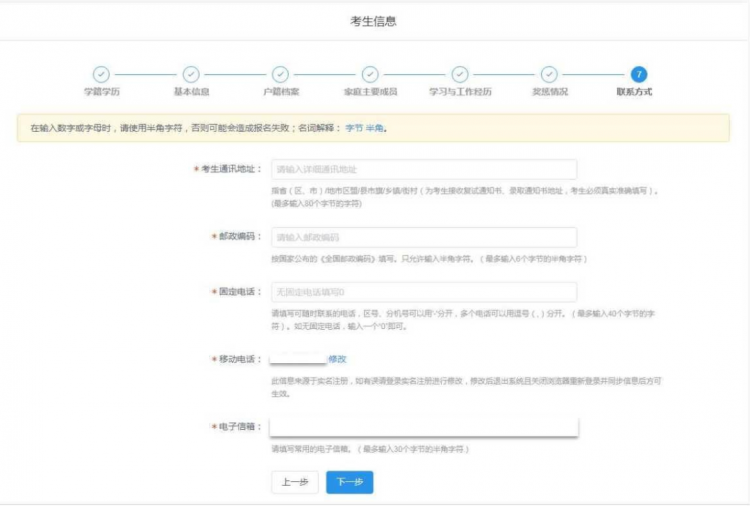The image size is (750, 506).
Task: Proceed with the 下一步 button
Action: 350,482
